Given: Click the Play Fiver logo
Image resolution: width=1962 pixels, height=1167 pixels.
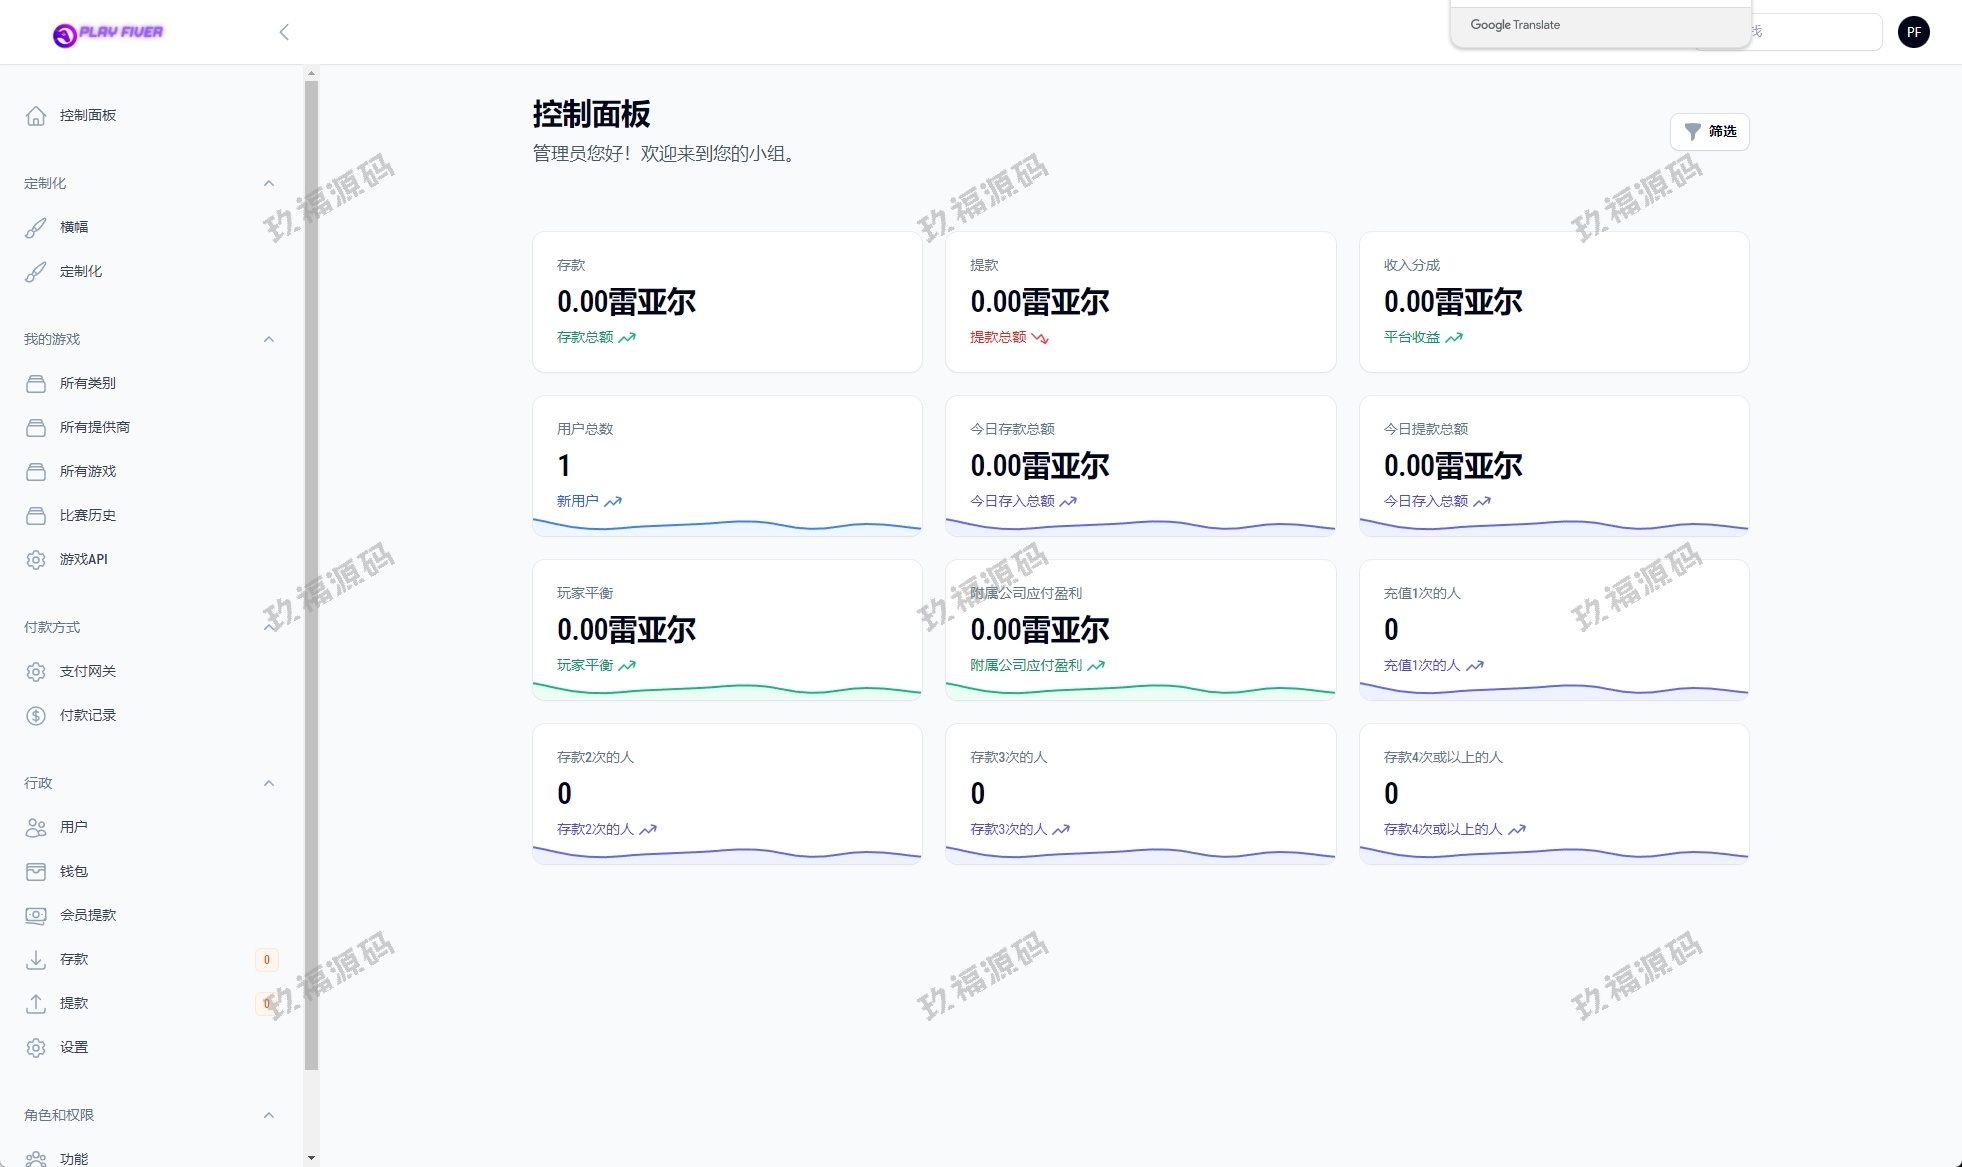Looking at the screenshot, I should point(108,34).
